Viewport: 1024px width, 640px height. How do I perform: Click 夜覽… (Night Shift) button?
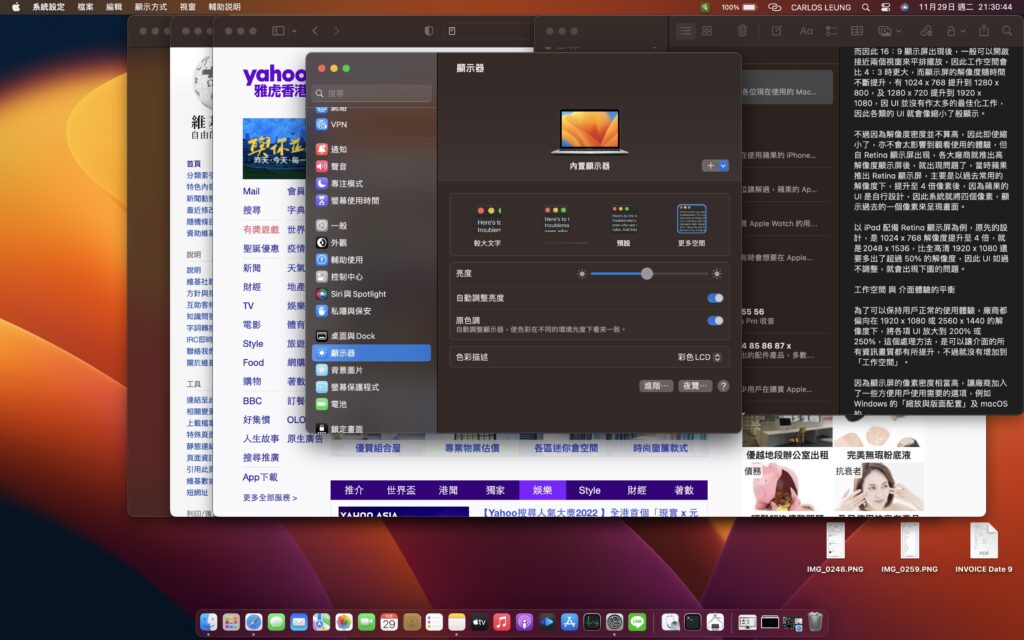695,386
